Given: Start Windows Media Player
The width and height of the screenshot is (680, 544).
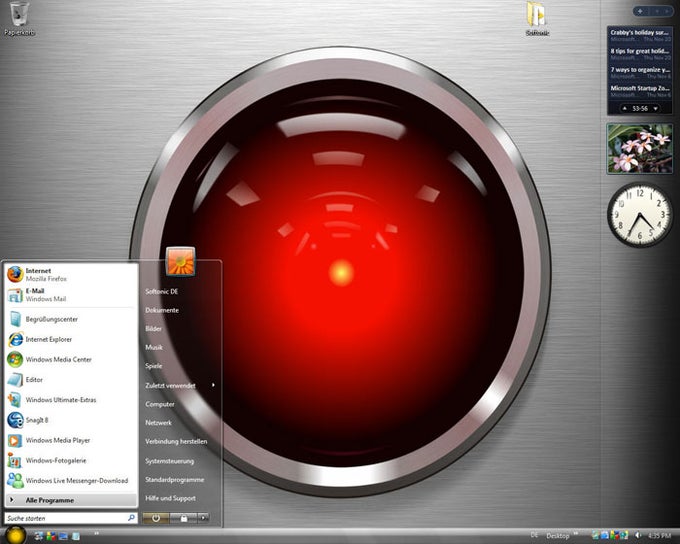Looking at the screenshot, I should pos(70,440).
